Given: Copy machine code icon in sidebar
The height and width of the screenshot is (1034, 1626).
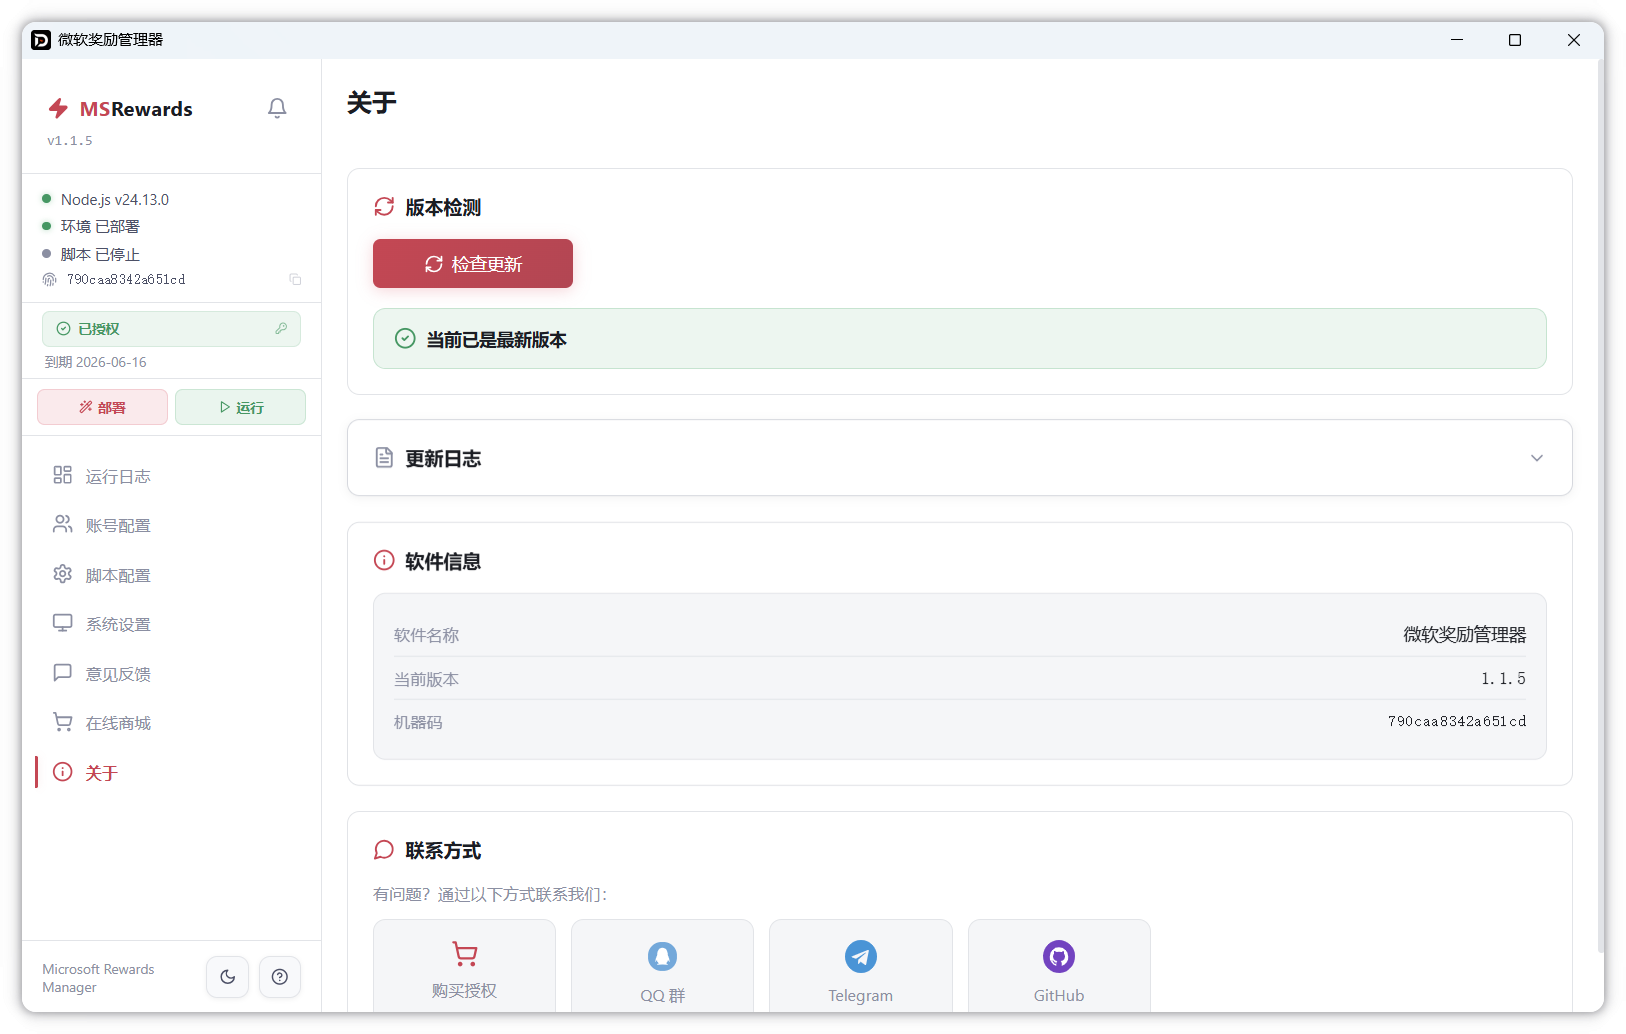Looking at the screenshot, I should (x=295, y=280).
